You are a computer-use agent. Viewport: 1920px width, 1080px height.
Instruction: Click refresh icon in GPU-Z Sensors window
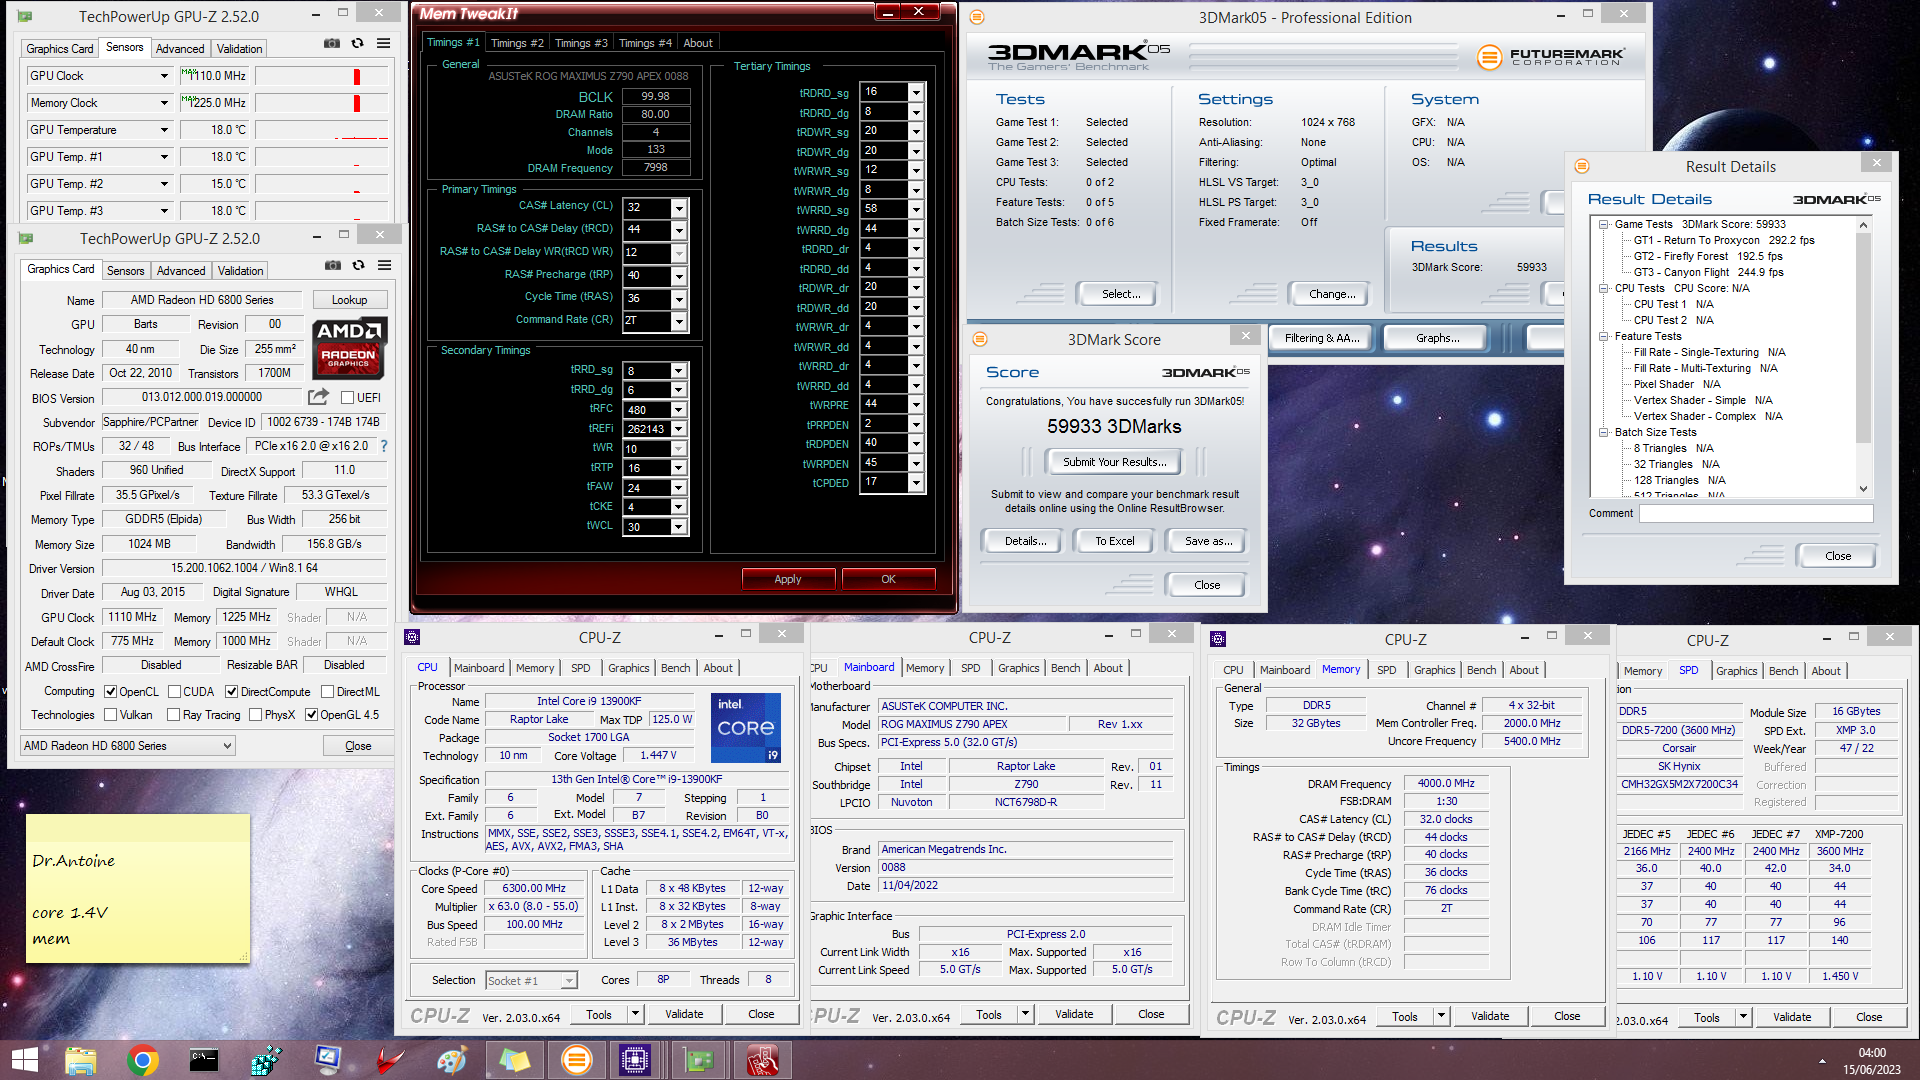click(x=358, y=44)
